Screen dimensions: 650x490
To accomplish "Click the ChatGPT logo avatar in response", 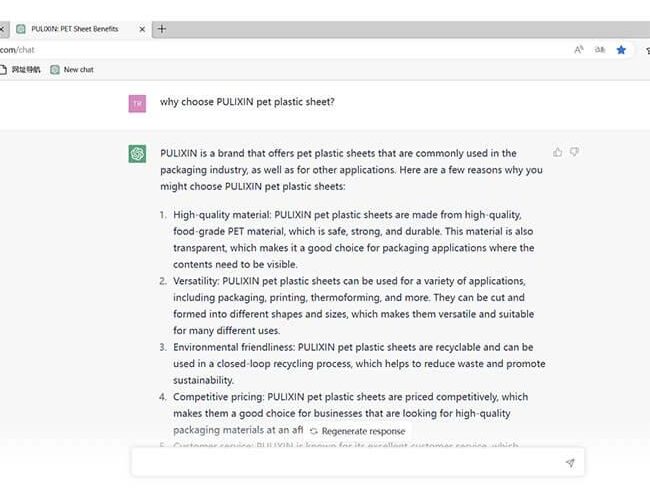I will [x=137, y=154].
